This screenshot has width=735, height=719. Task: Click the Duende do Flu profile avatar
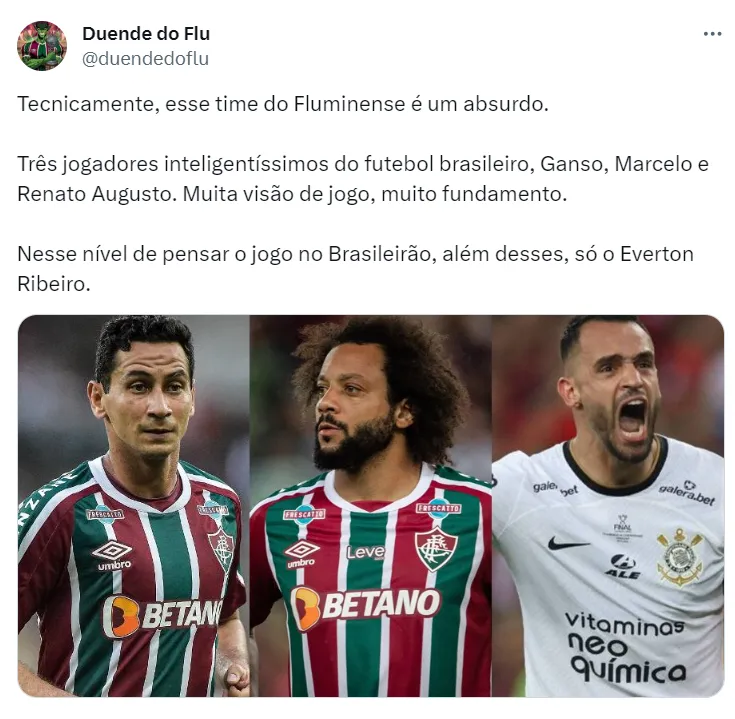[42, 45]
